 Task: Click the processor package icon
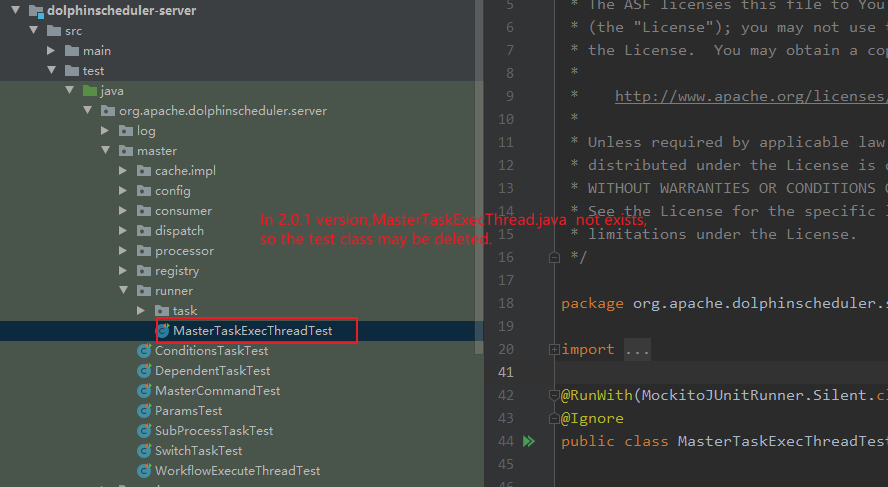(x=144, y=251)
